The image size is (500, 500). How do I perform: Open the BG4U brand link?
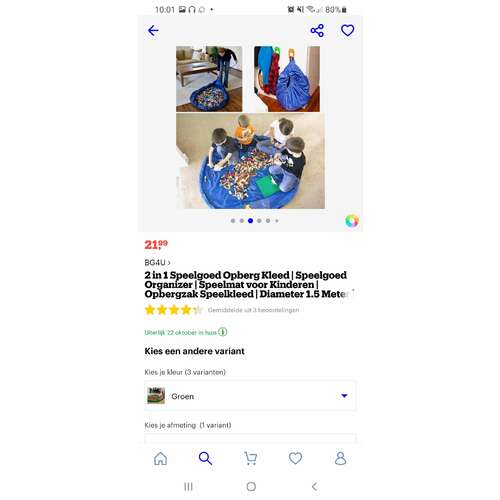157,263
